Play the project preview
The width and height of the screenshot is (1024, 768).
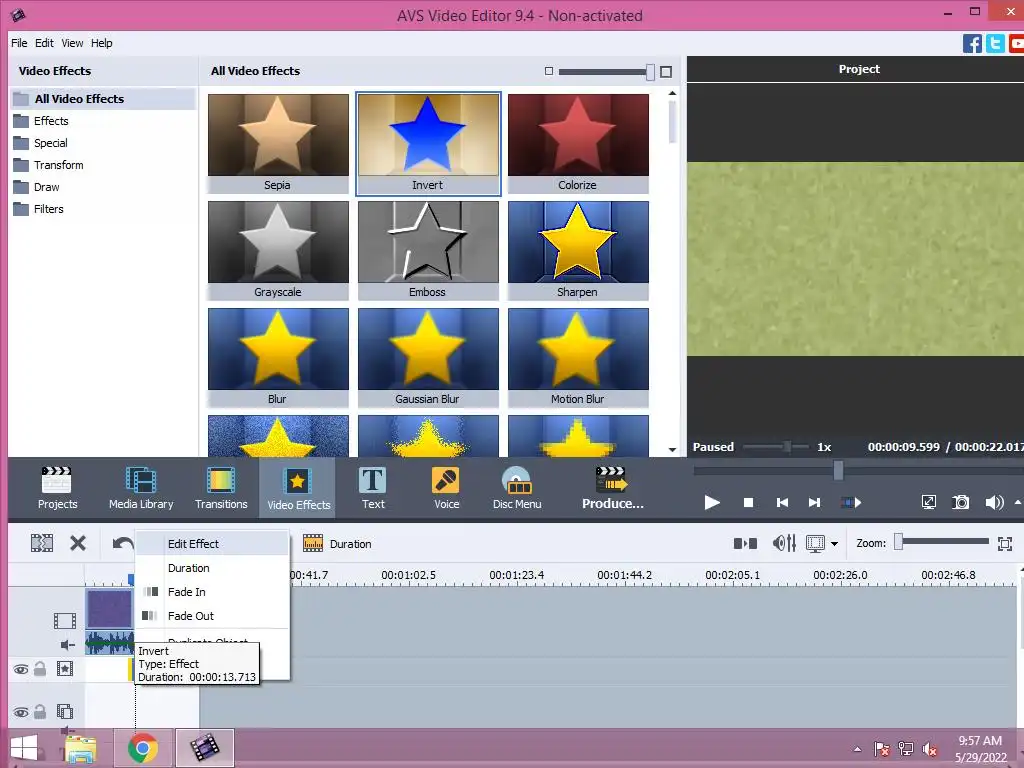pos(712,502)
